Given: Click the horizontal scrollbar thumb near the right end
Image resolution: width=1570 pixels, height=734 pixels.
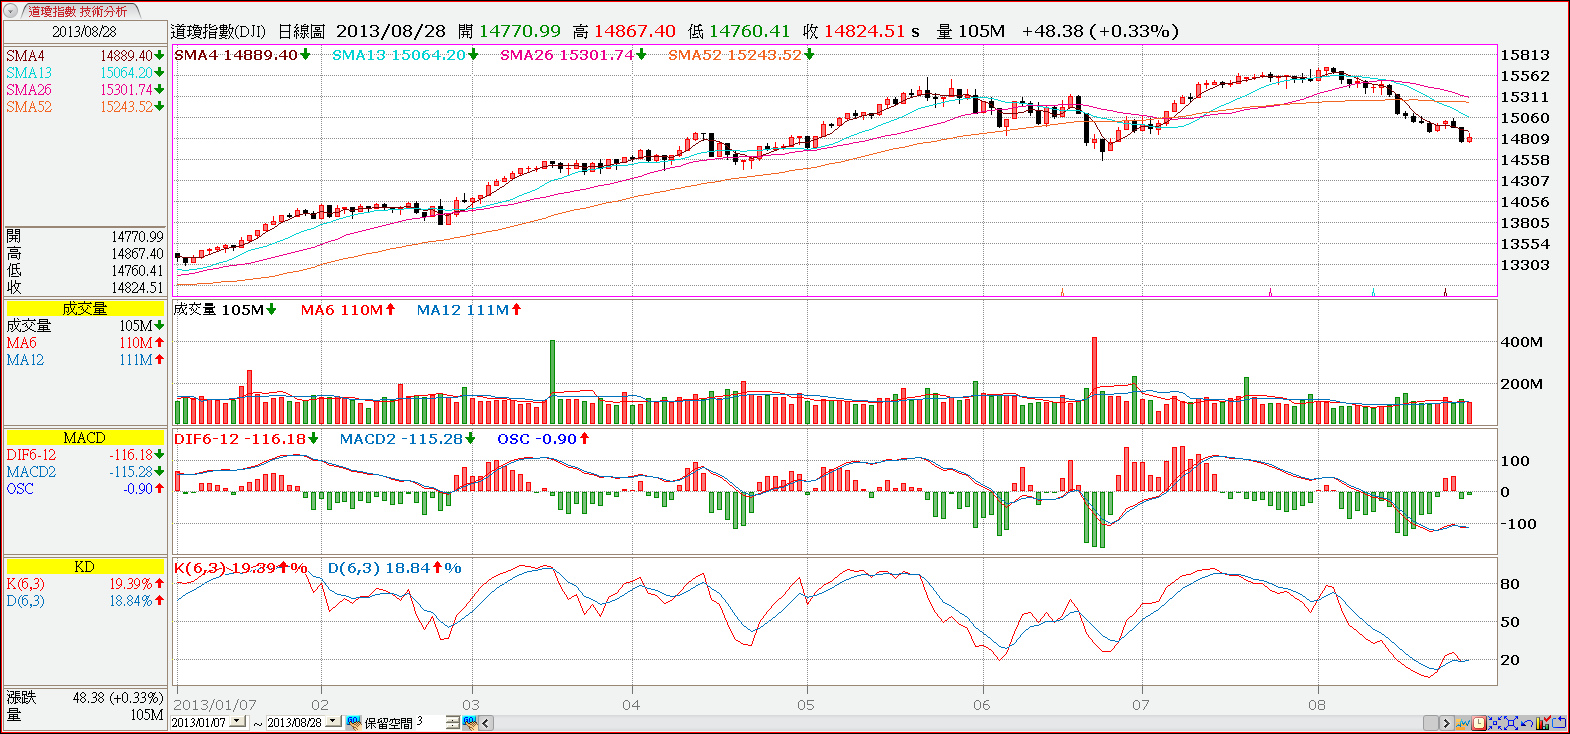Looking at the screenshot, I should tap(1431, 723).
